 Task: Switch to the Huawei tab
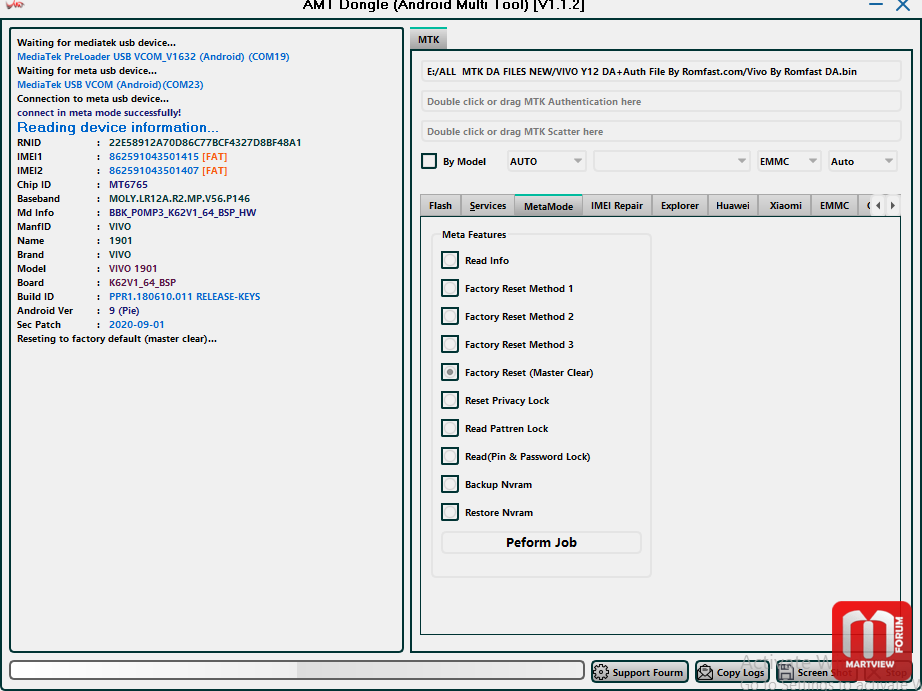click(x=733, y=206)
